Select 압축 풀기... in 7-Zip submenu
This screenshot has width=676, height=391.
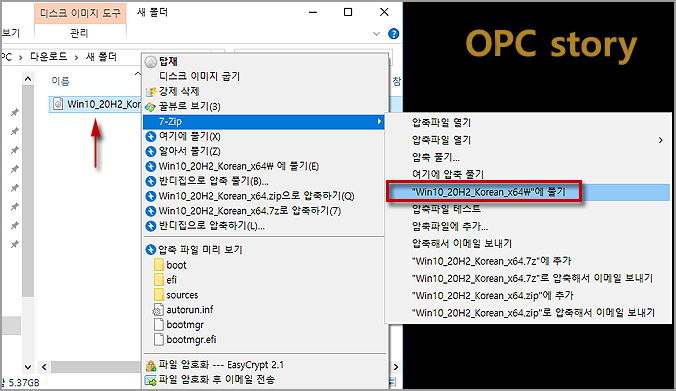436,157
